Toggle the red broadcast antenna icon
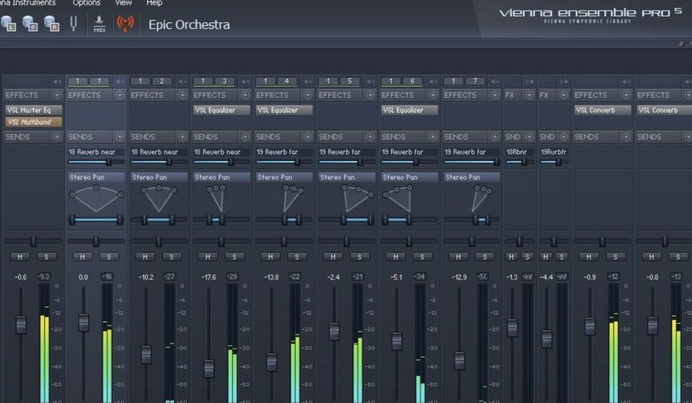Viewport: 692px width, 403px height. 125,23
